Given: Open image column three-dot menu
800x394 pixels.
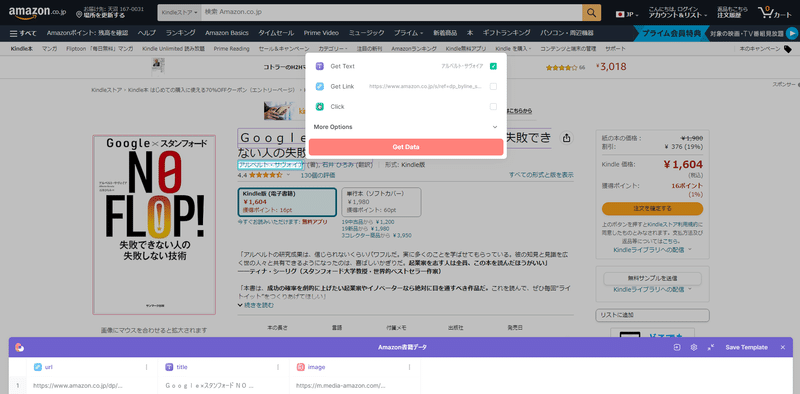Looking at the screenshot, I should tap(410, 367).
